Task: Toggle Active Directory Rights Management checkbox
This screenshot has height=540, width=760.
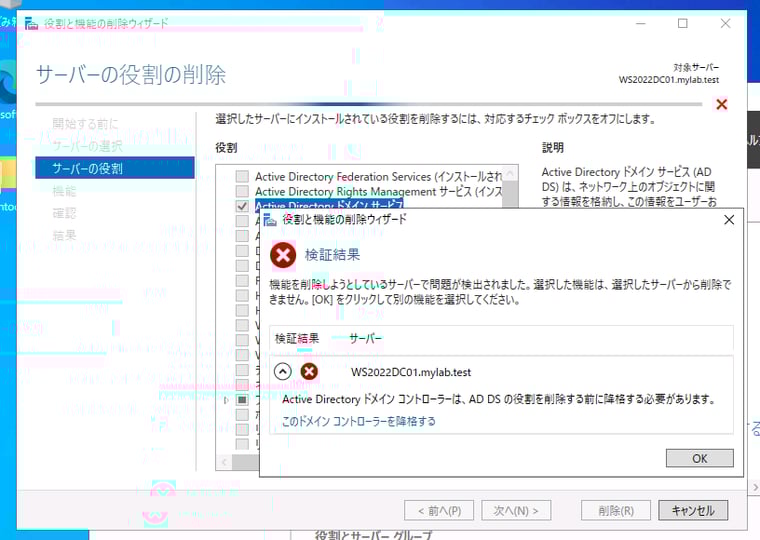Action: click(x=242, y=191)
